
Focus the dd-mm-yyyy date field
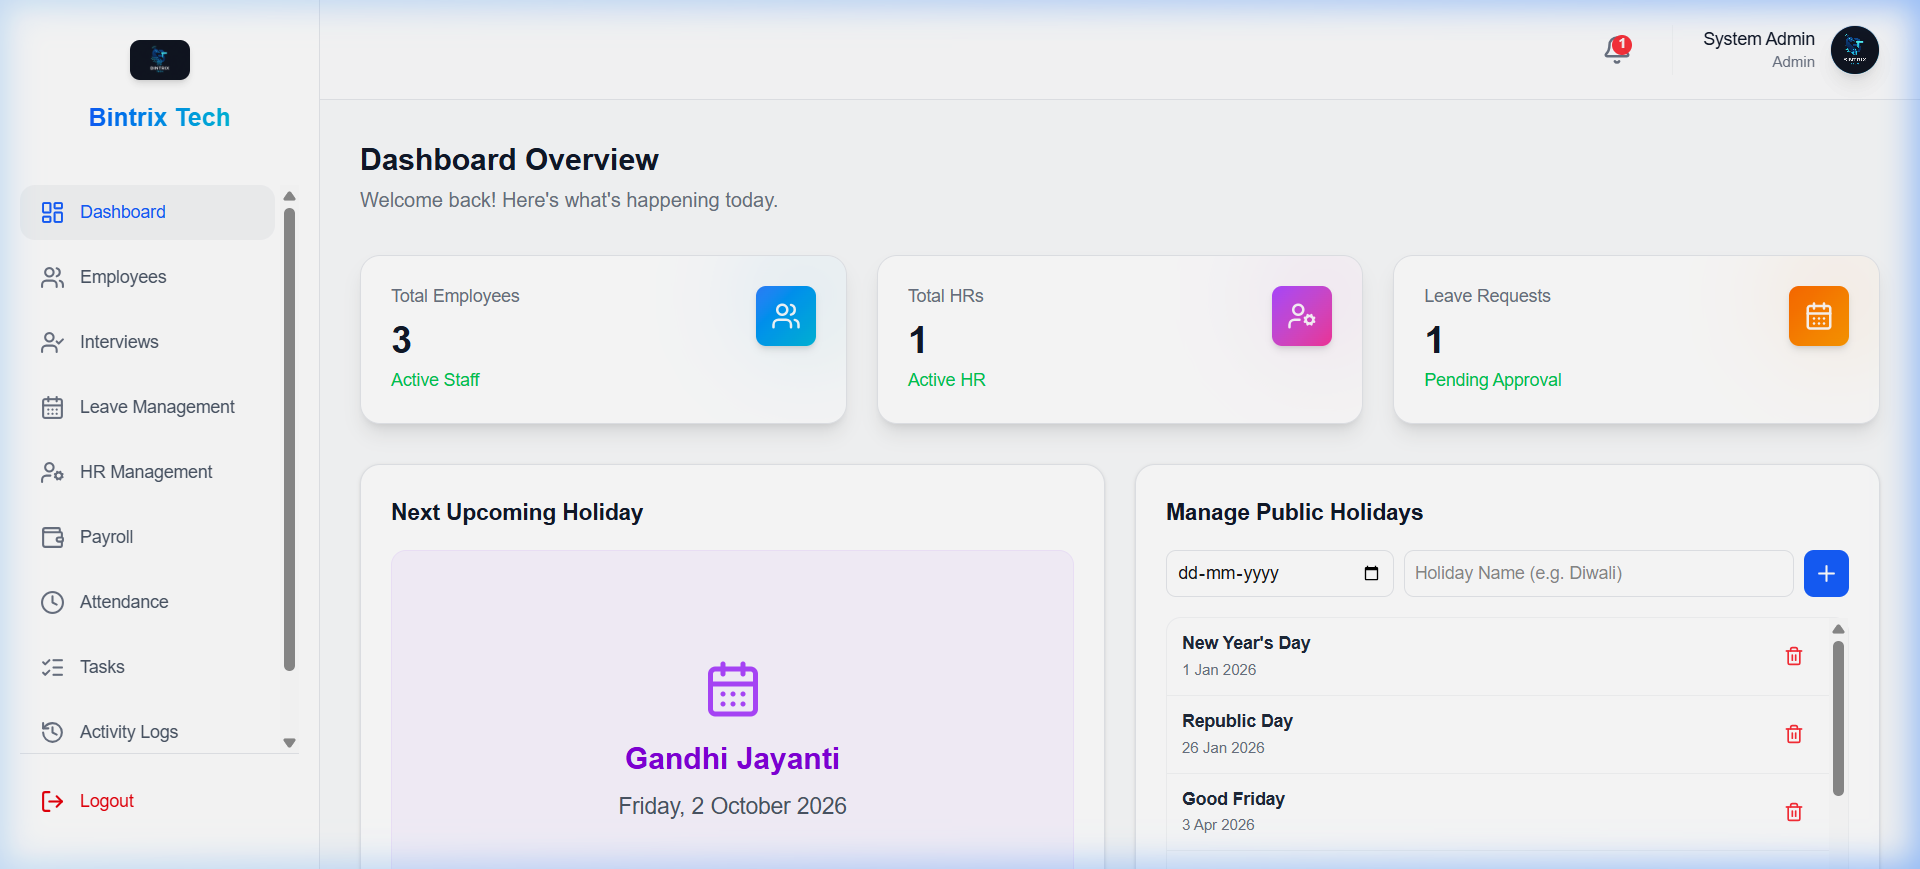pyautogui.click(x=1279, y=573)
